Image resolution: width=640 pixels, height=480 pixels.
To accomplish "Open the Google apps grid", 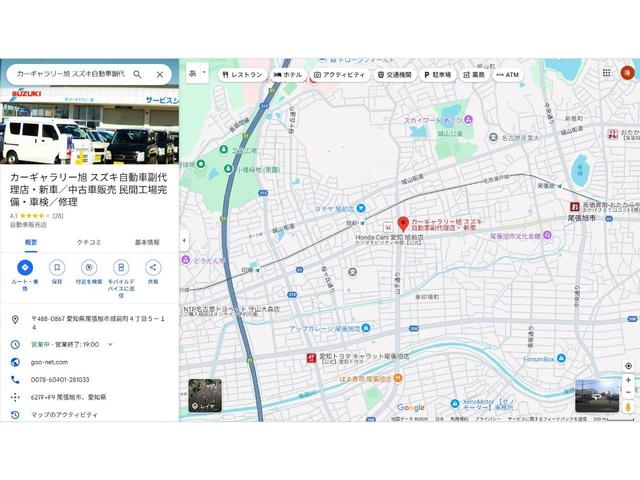I will [x=606, y=73].
